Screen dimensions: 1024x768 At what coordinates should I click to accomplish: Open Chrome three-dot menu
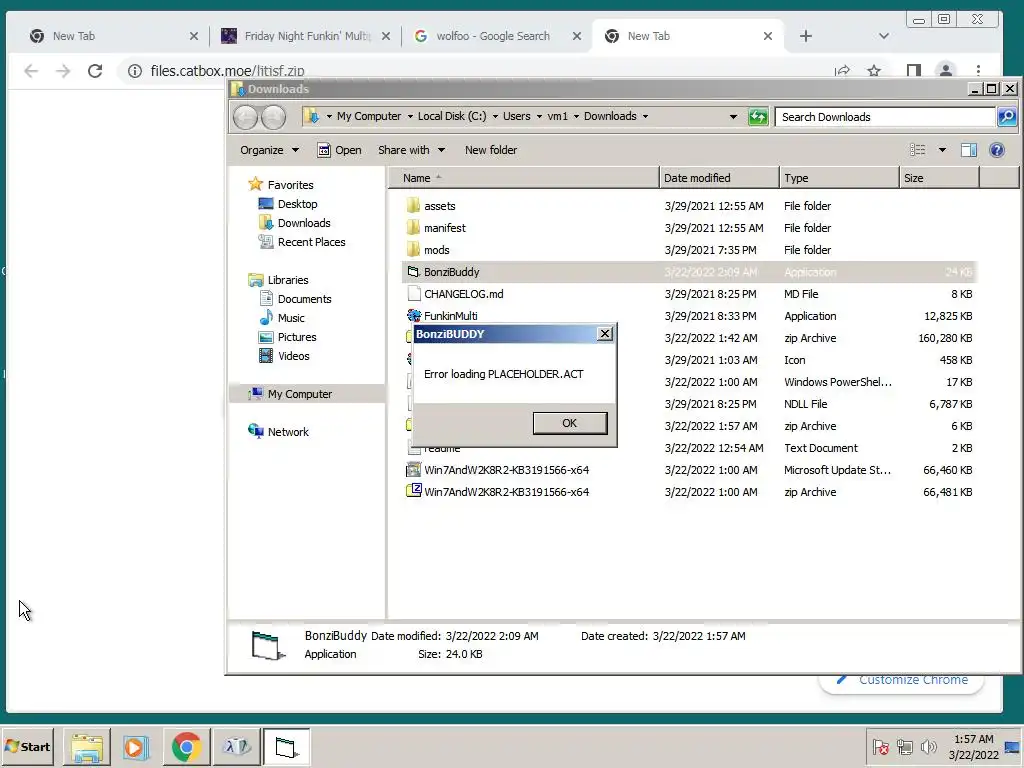click(x=978, y=71)
